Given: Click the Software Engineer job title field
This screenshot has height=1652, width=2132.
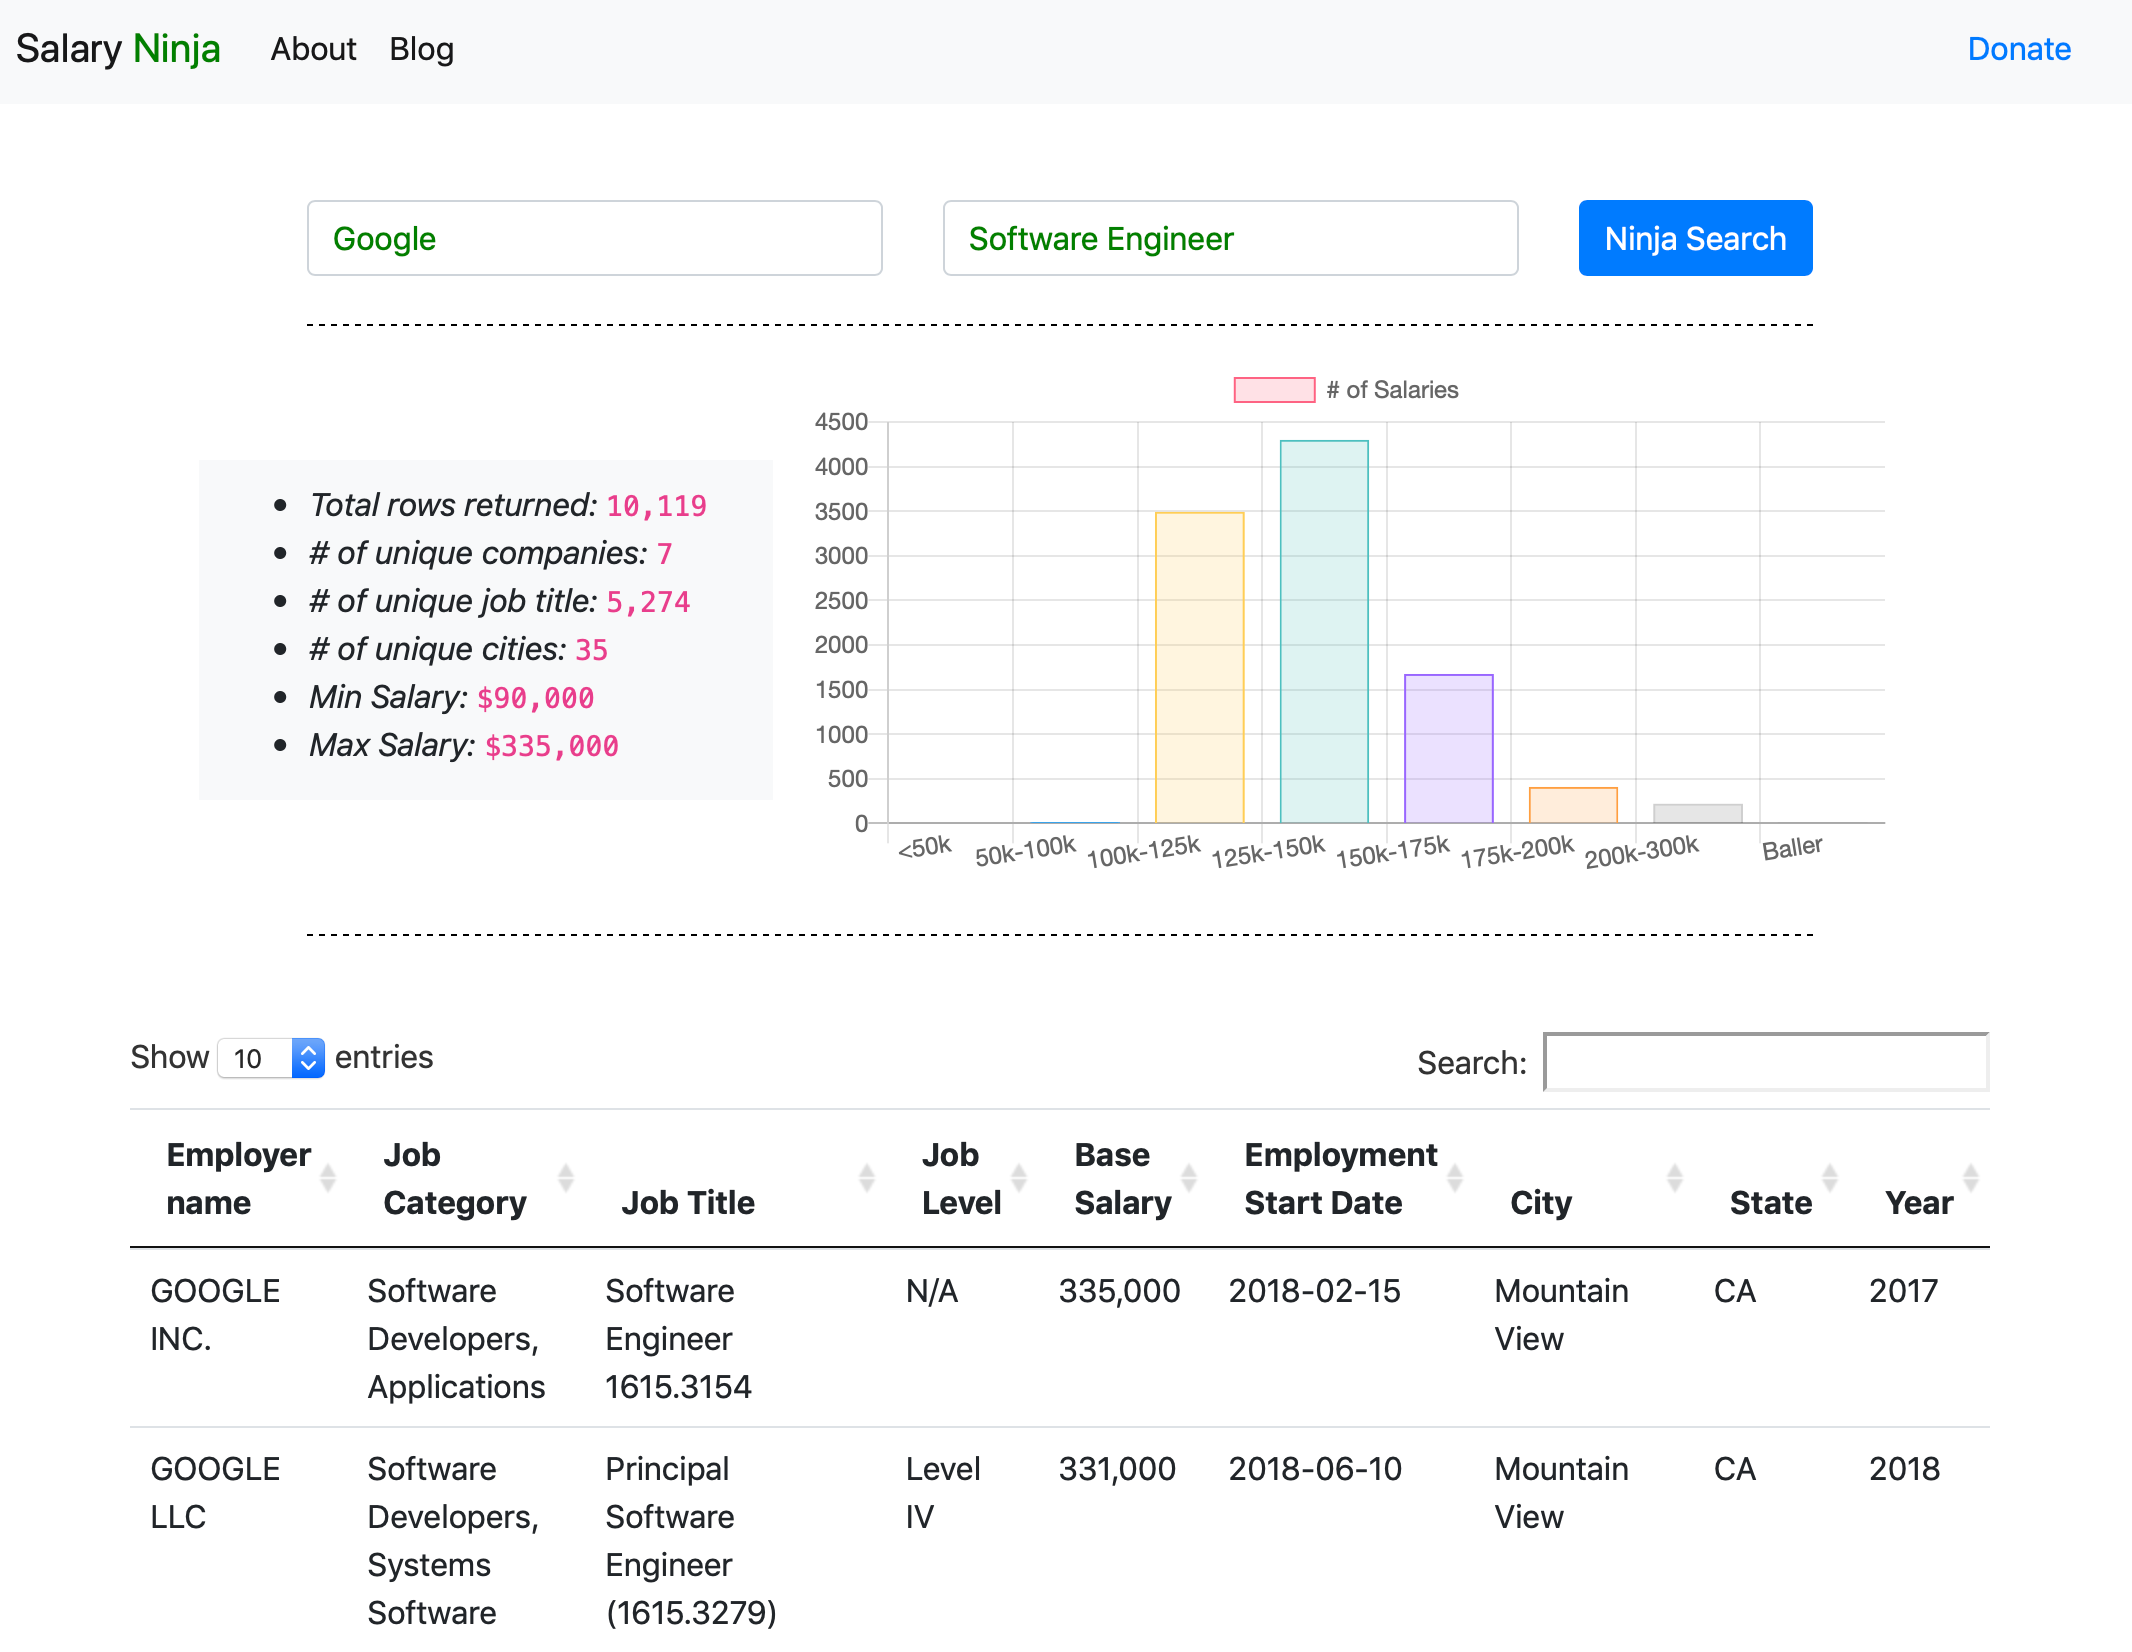Looking at the screenshot, I should [x=1230, y=238].
